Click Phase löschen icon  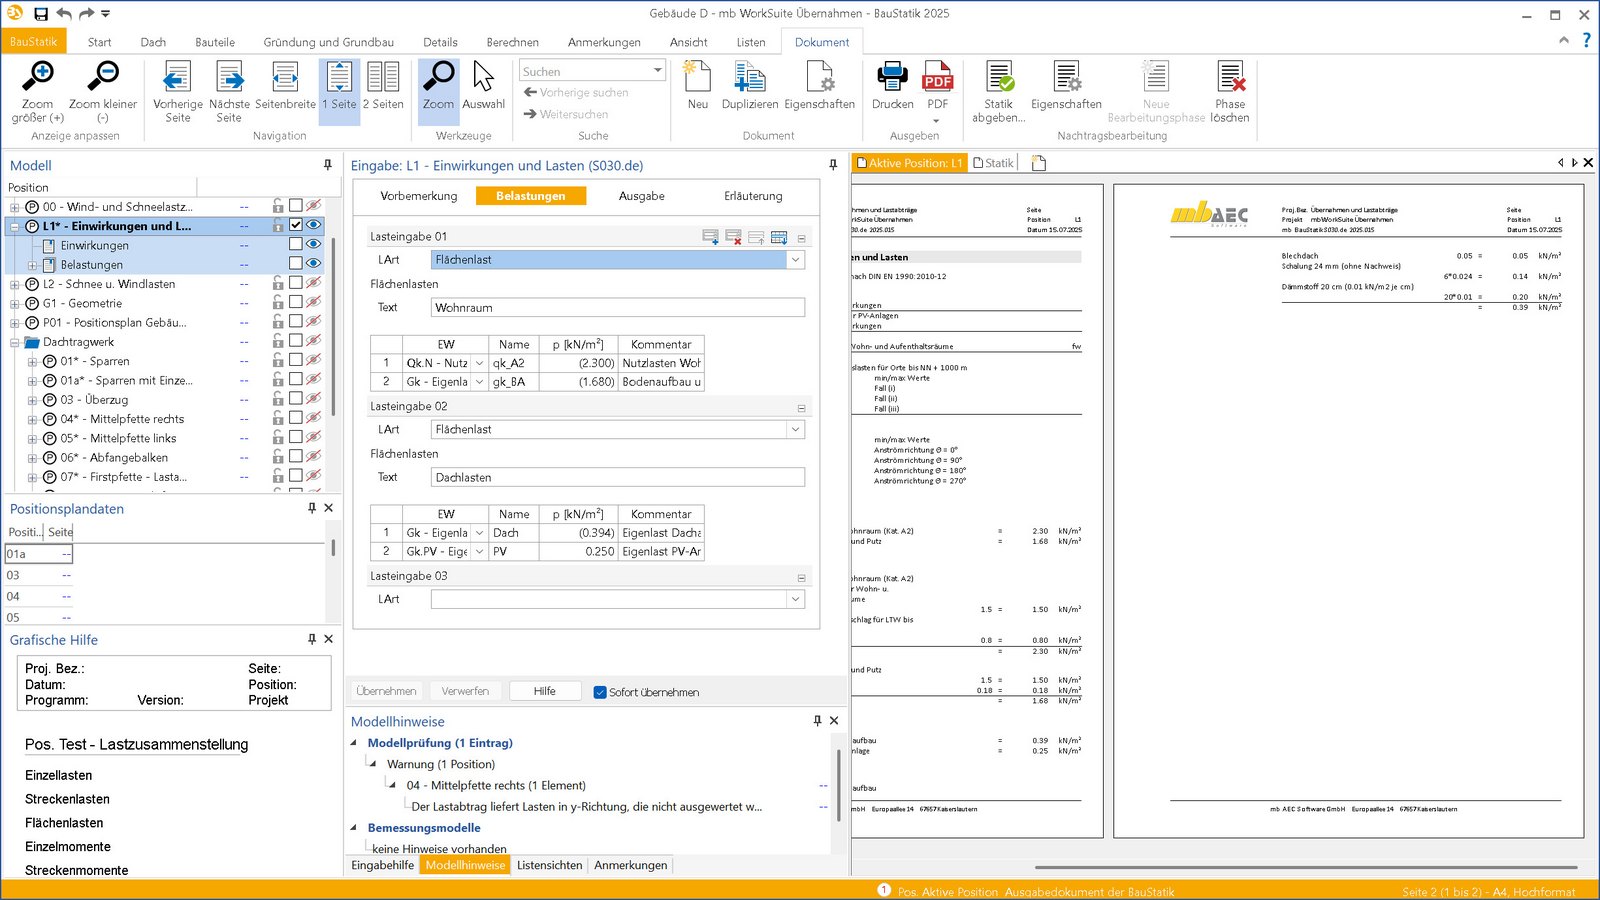click(x=1230, y=77)
